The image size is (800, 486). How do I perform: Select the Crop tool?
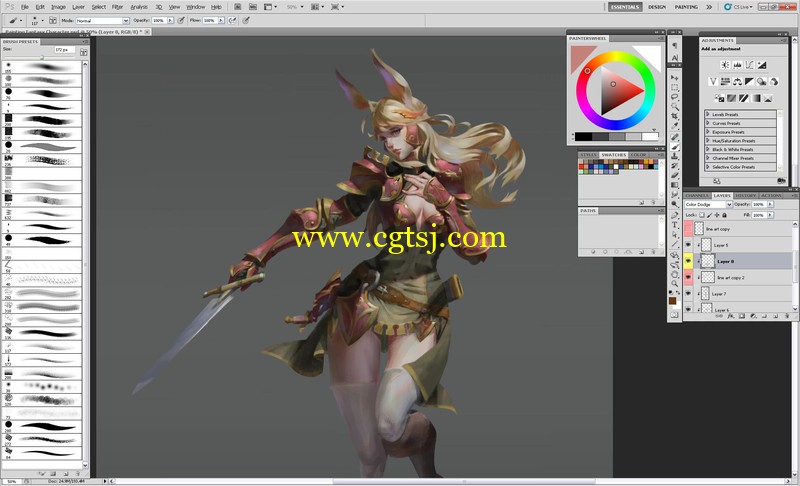coord(674,116)
